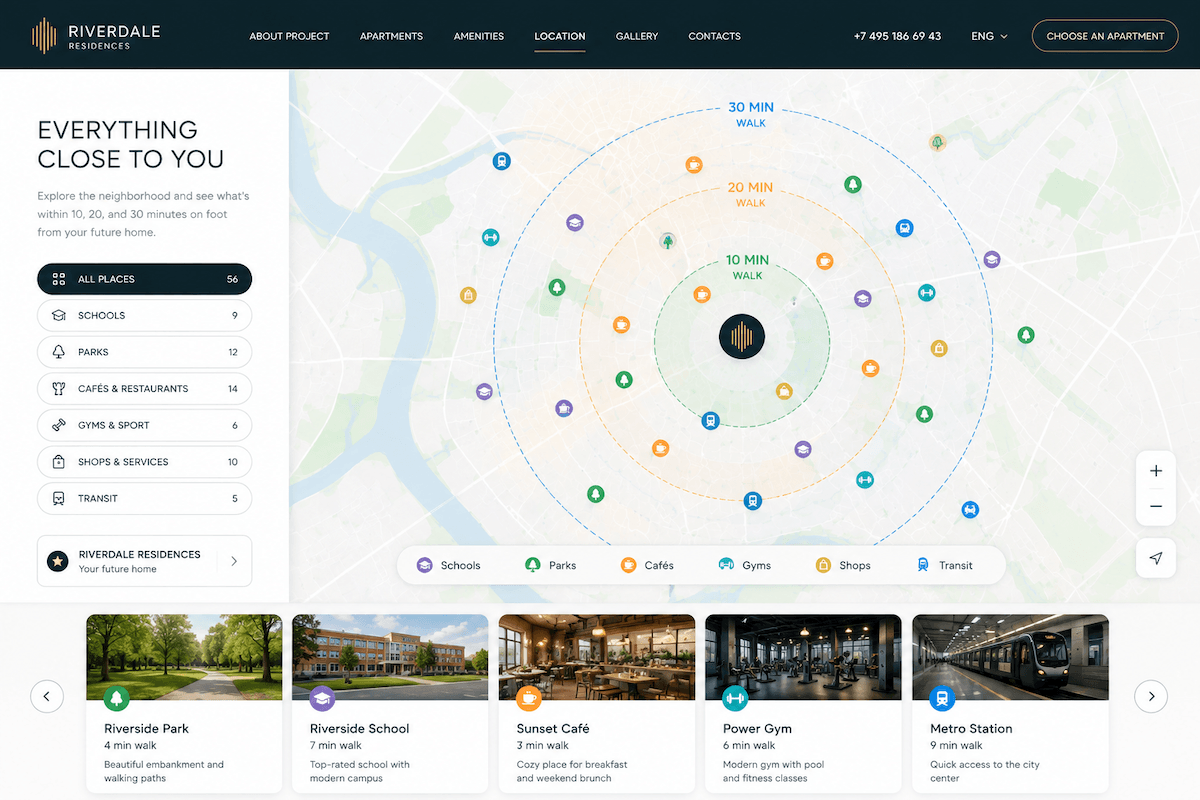The image size is (1200, 800).
Task: Show previous place cards with left arrow
Action: 47,696
